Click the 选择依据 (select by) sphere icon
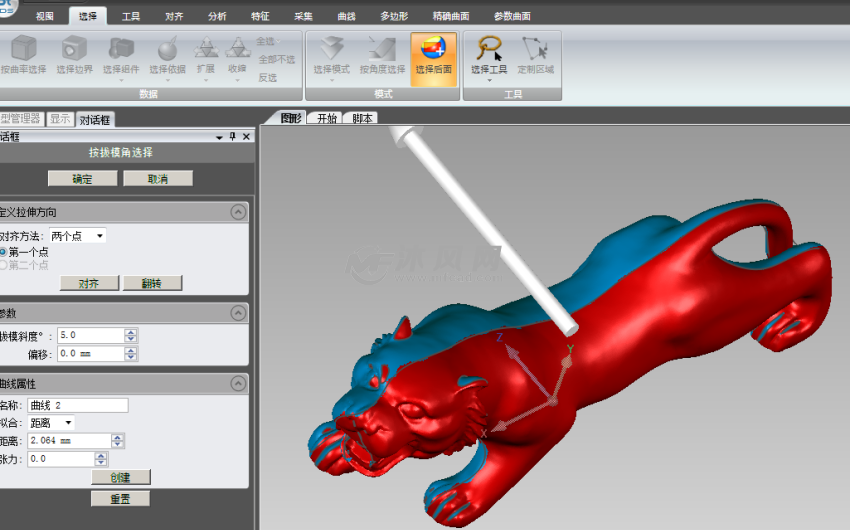 click(167, 49)
